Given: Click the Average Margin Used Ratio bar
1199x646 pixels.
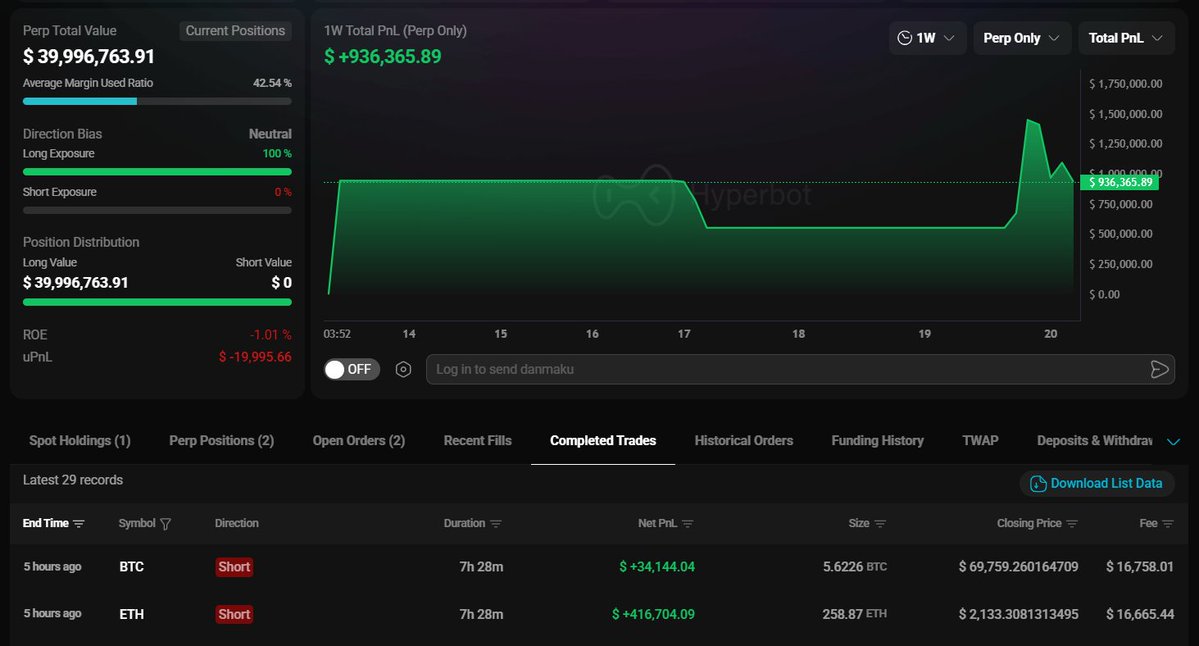Looking at the screenshot, I should click(x=157, y=101).
